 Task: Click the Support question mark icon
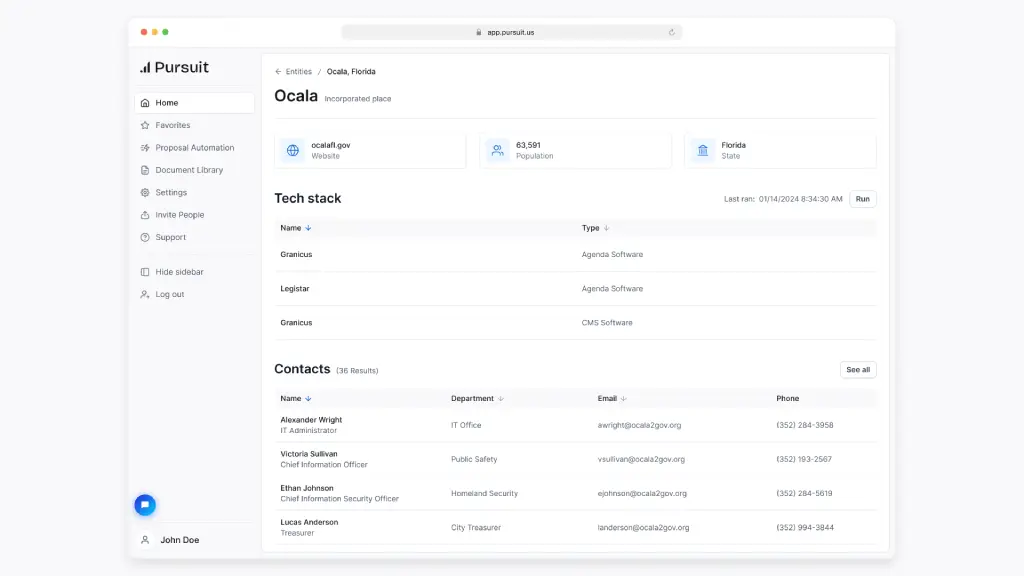pyautogui.click(x=145, y=238)
